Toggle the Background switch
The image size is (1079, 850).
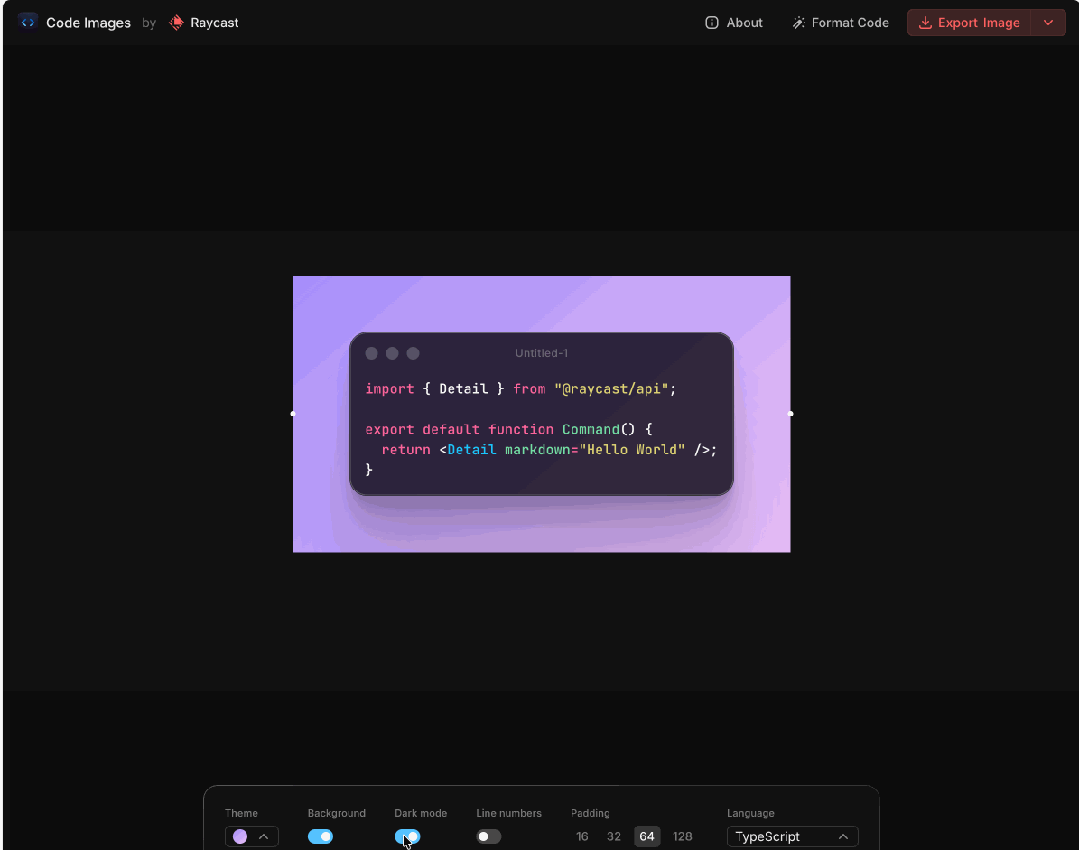[x=320, y=836]
